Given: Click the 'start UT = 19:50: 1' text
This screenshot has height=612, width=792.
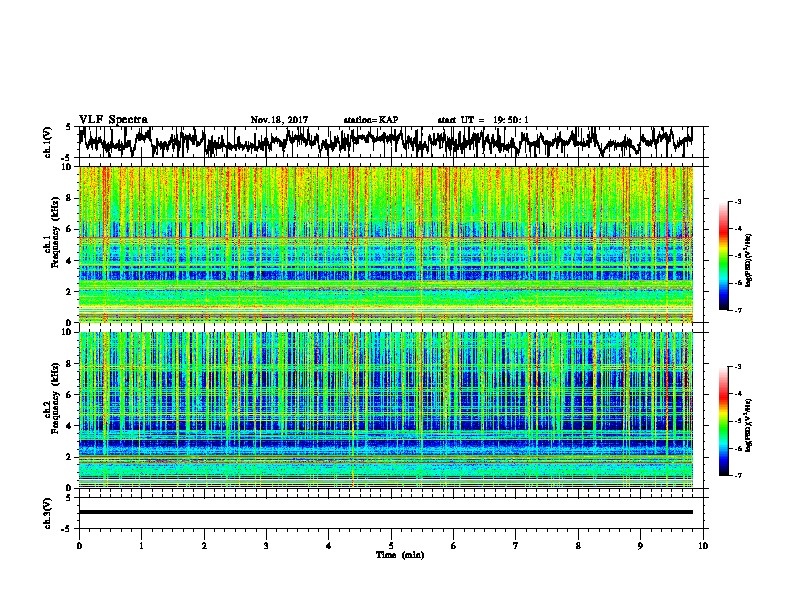Looking at the screenshot, I should click(483, 120).
